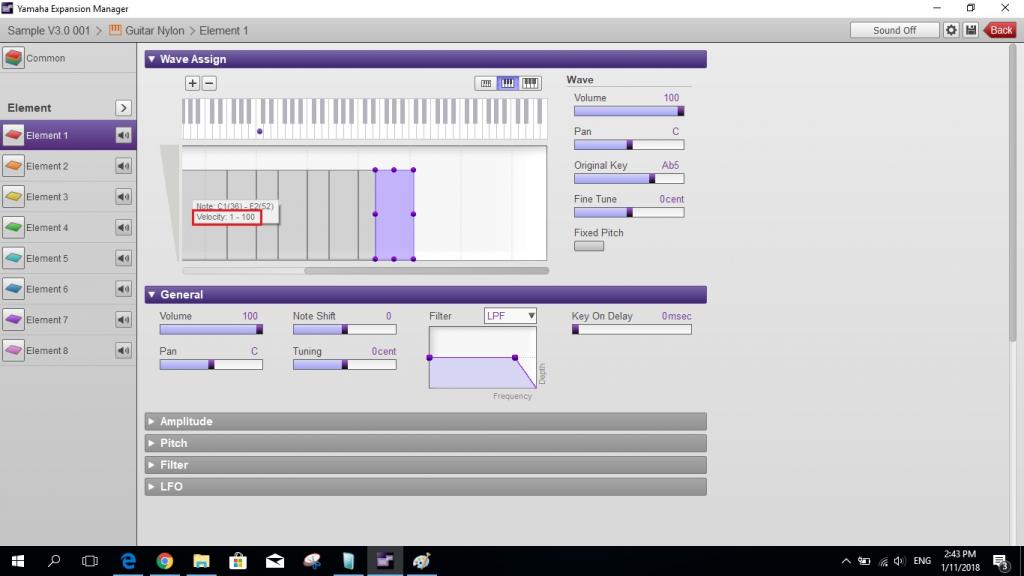The height and width of the screenshot is (576, 1024).
Task: Adjust the Key On Delay slider
Action: click(x=632, y=330)
